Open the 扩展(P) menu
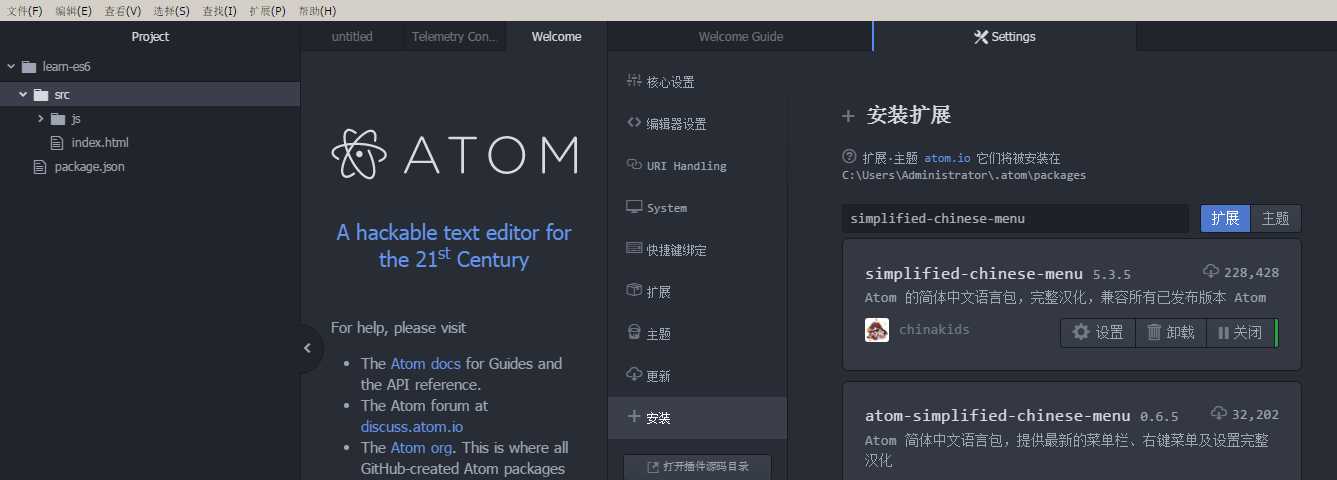The width and height of the screenshot is (1337, 480). click(x=267, y=10)
